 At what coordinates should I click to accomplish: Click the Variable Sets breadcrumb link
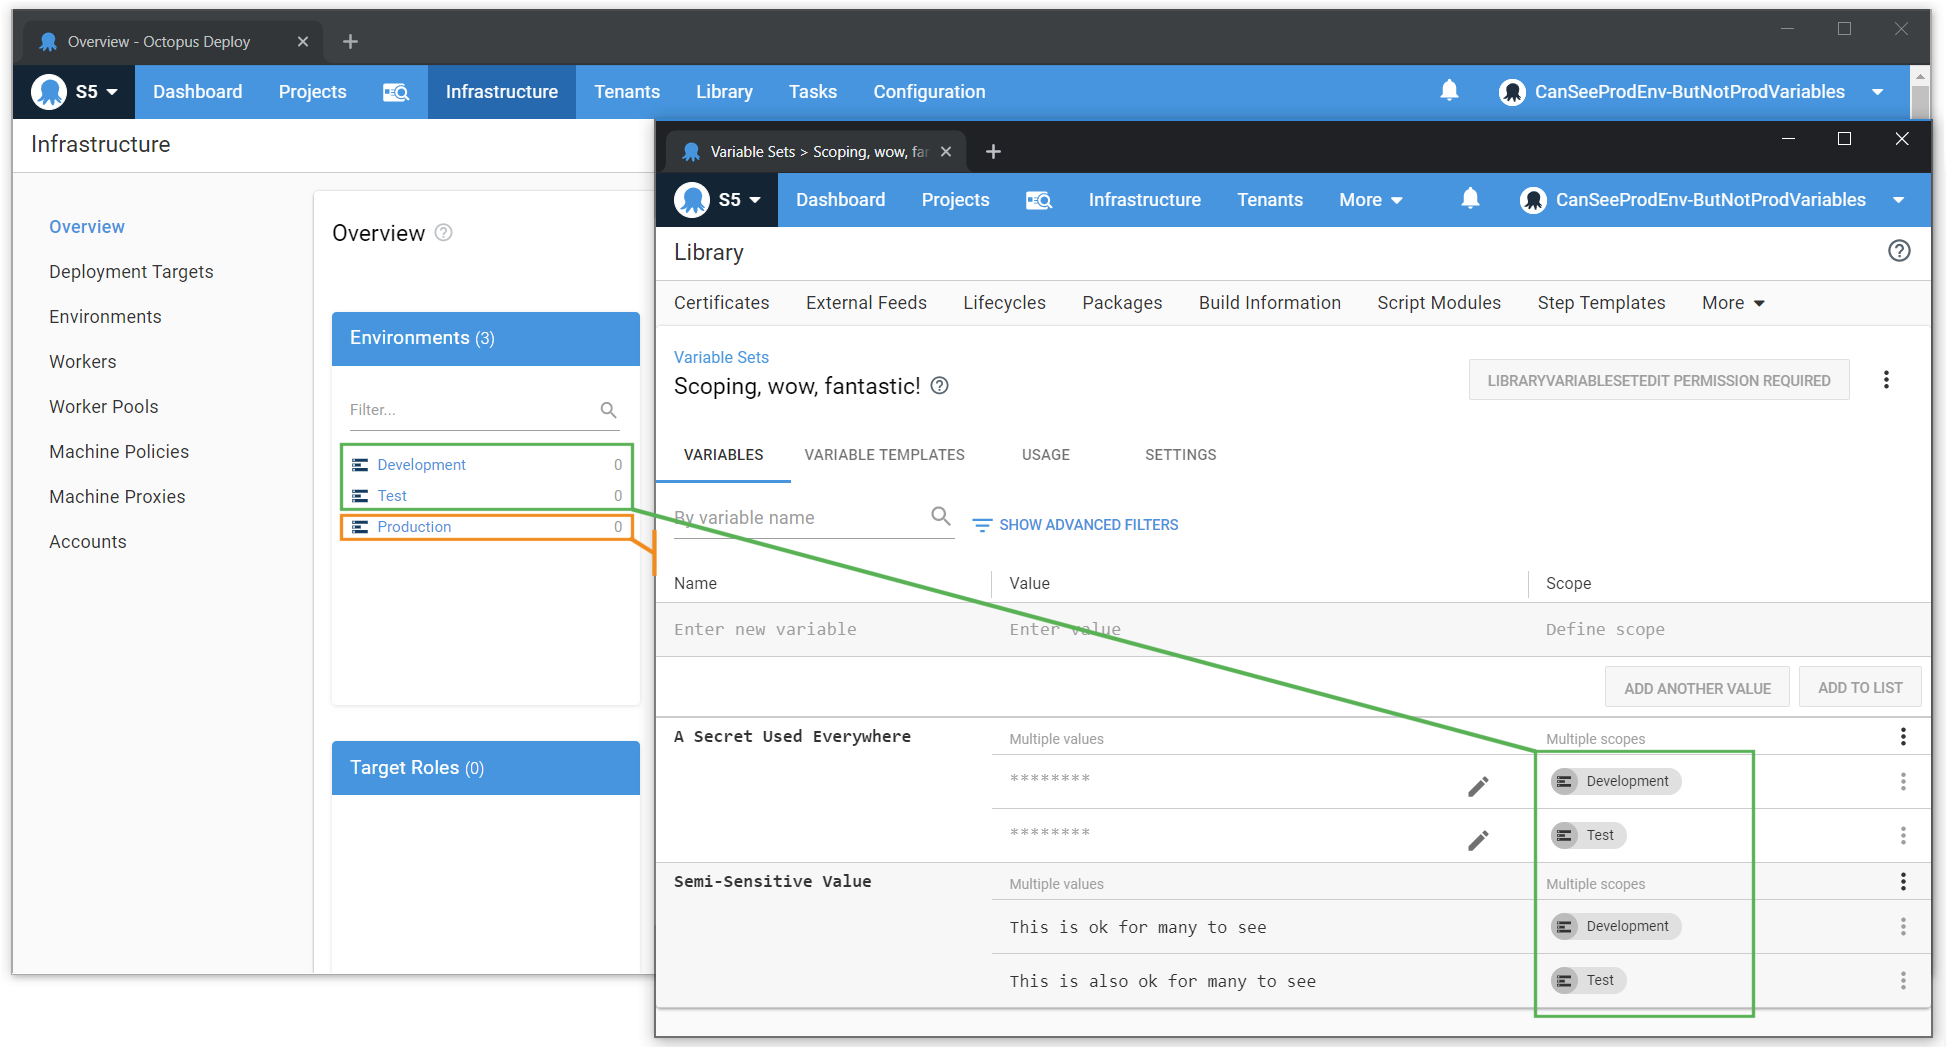coord(721,357)
